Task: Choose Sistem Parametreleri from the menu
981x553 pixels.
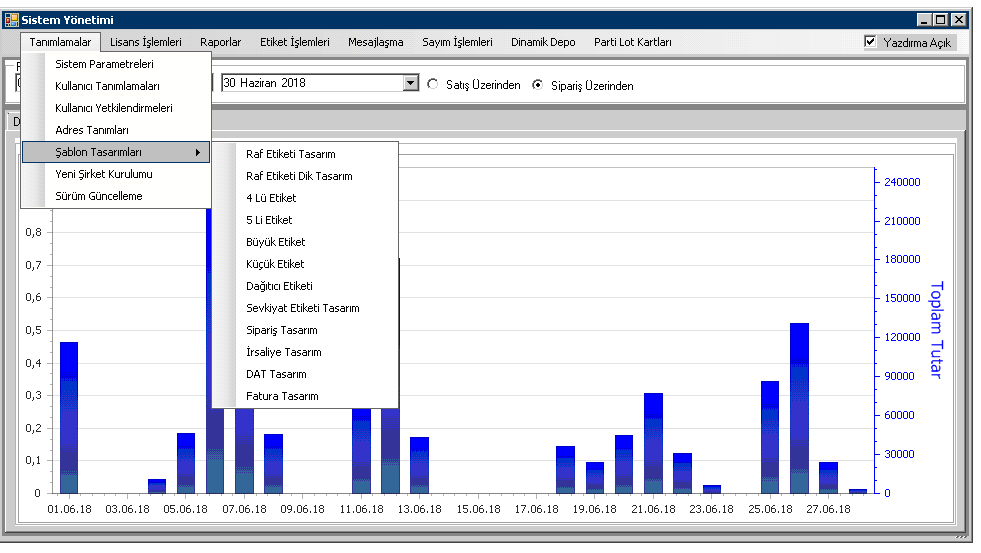Action: (116, 64)
